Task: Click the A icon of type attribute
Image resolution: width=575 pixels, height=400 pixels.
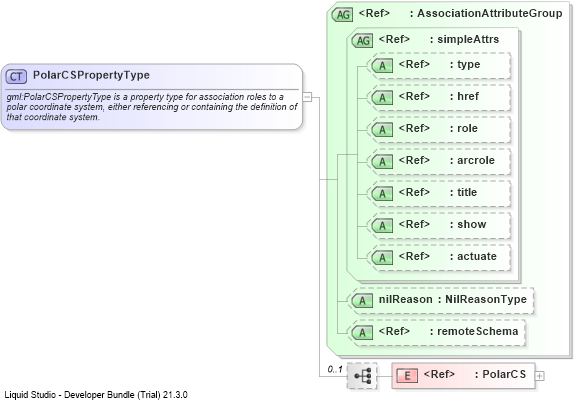Action: tap(382, 66)
